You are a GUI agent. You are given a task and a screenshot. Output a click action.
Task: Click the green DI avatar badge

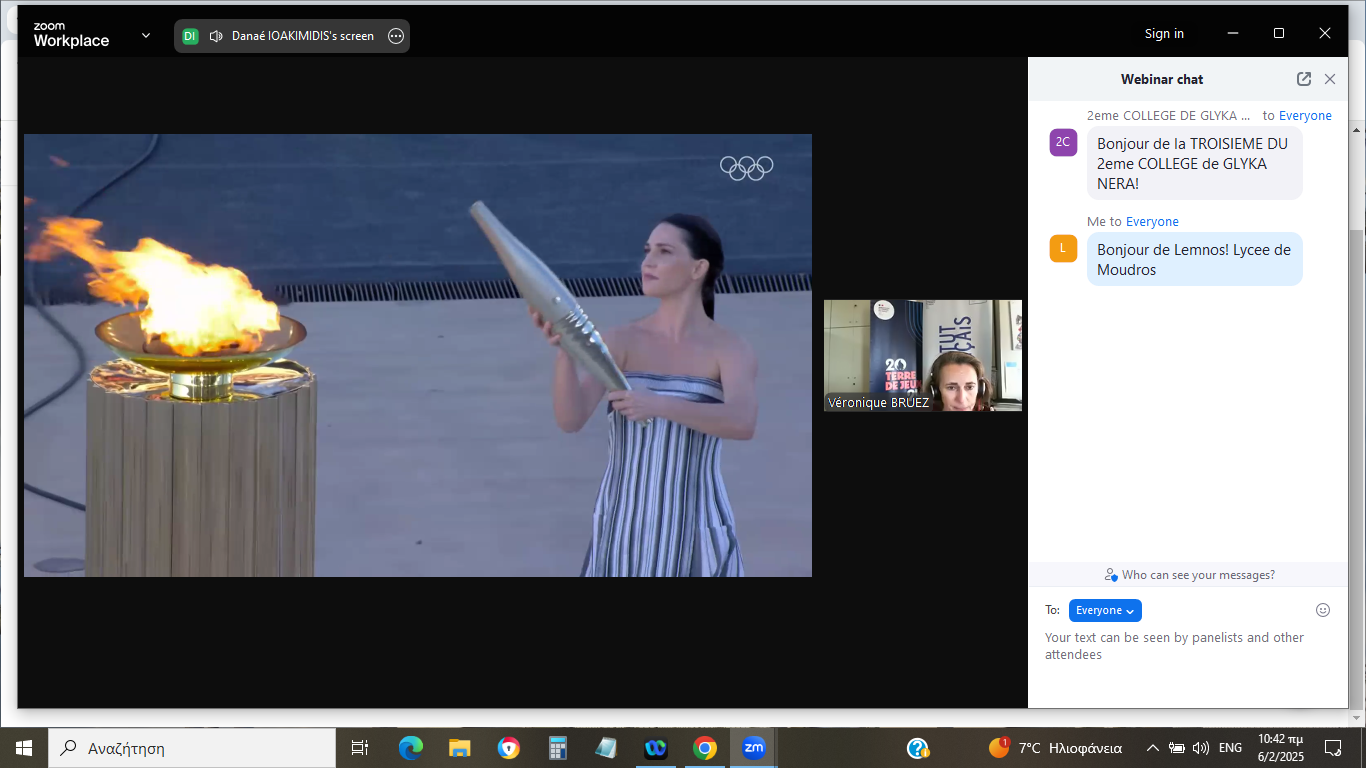pyautogui.click(x=190, y=36)
